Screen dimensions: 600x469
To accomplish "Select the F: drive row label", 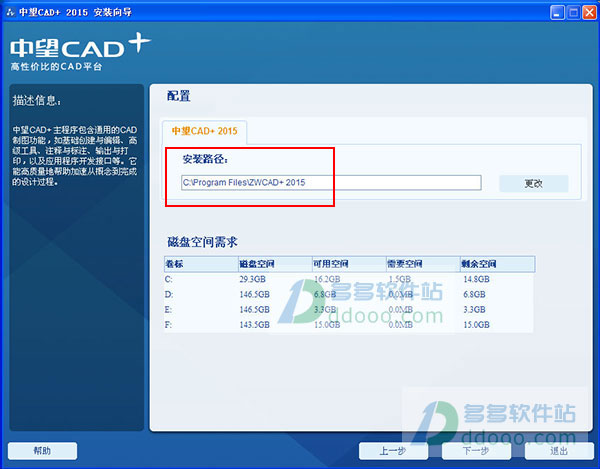I will (x=168, y=325).
